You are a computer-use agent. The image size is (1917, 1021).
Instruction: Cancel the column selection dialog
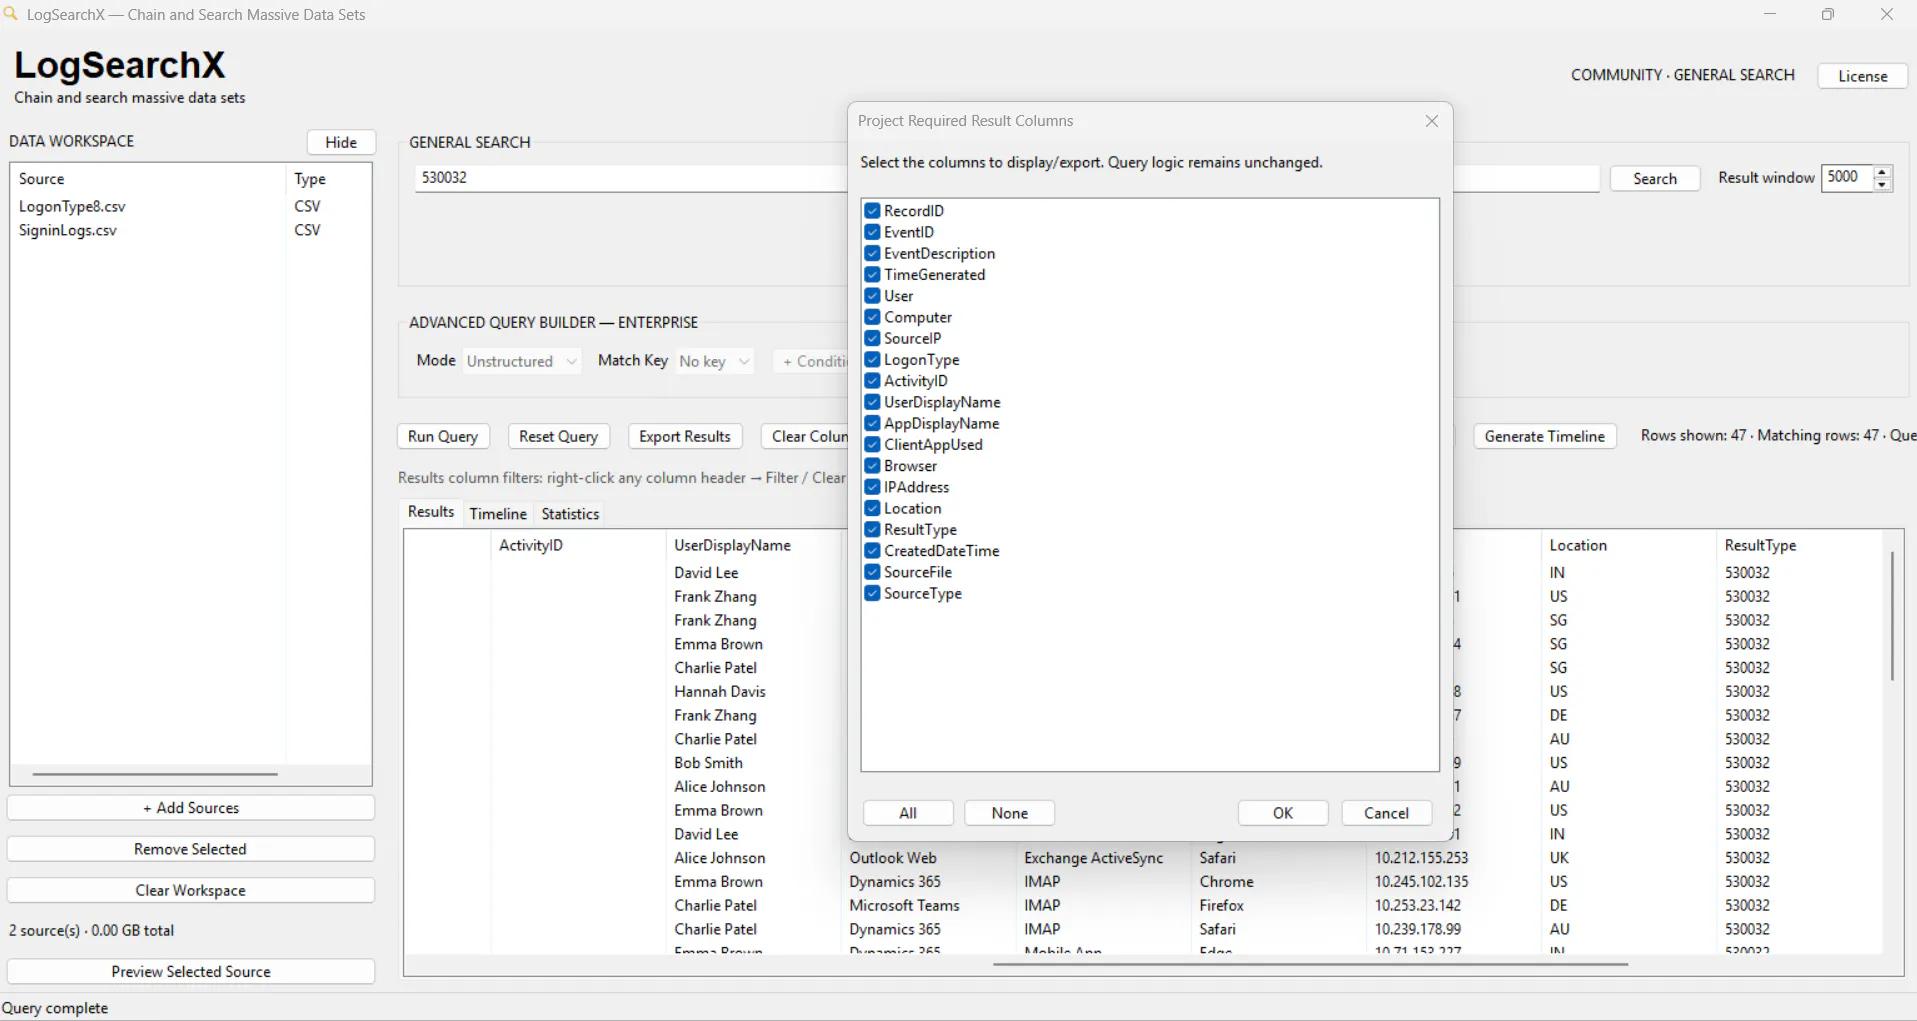click(1386, 813)
